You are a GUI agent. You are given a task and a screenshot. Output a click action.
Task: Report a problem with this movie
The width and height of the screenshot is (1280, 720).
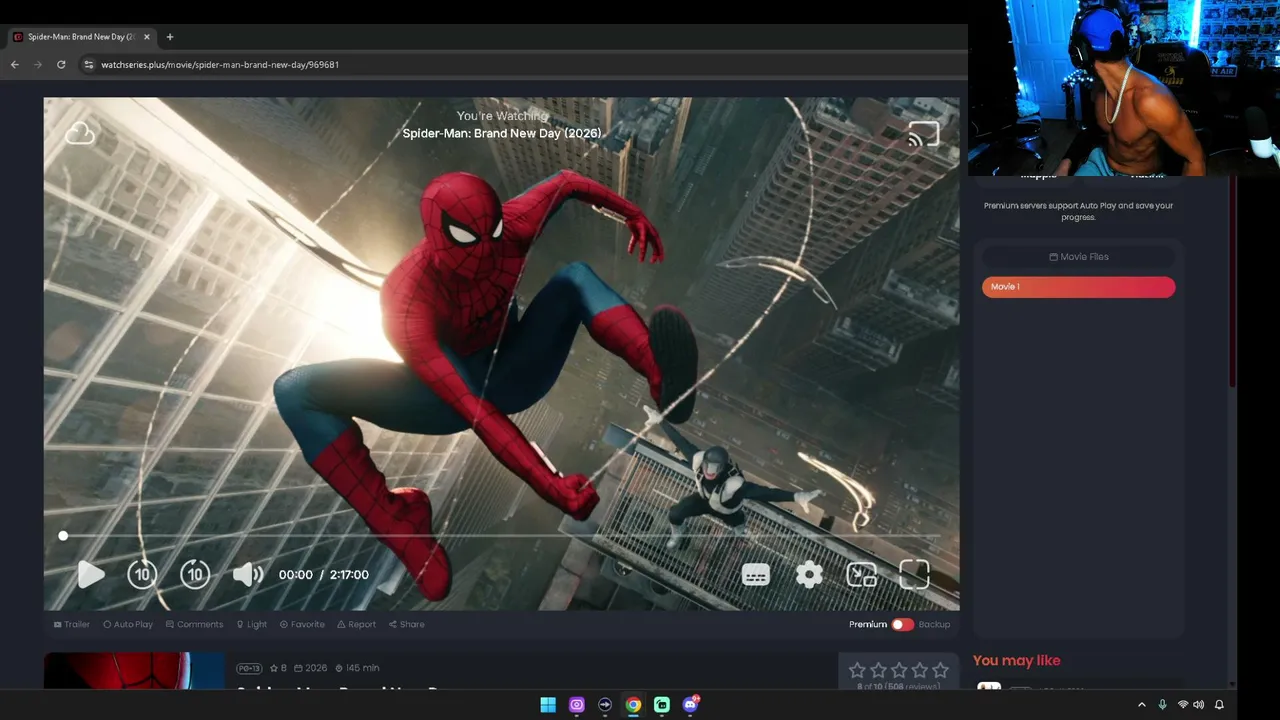tap(356, 624)
